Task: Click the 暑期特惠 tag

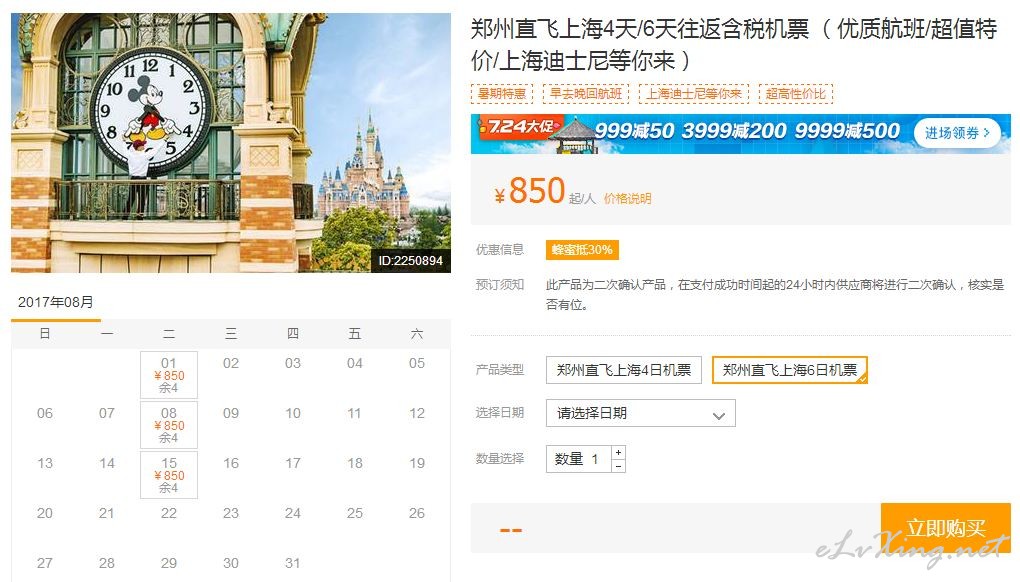Action: click(x=502, y=94)
